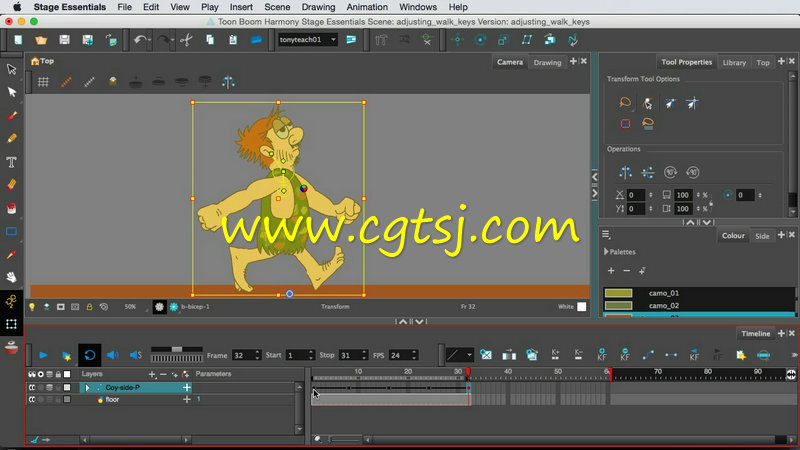Click the Add Keyframe K+ icon

[555, 355]
